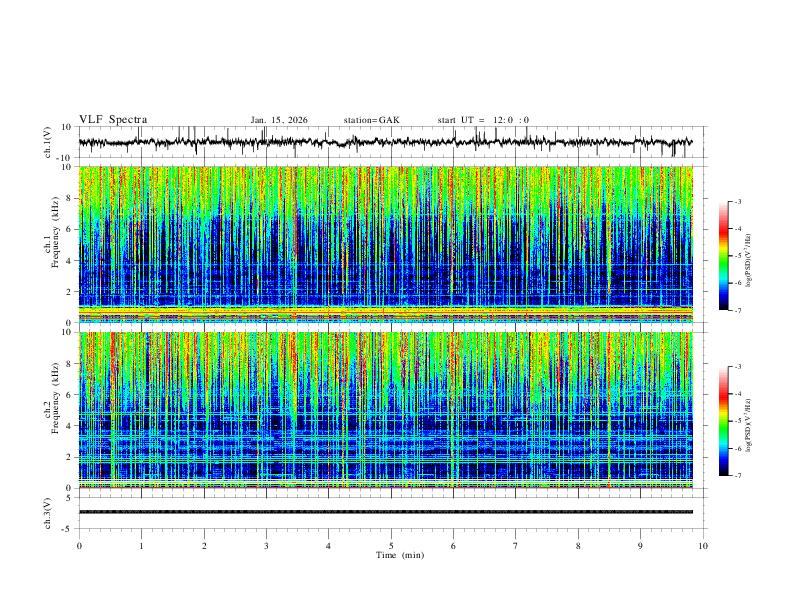This screenshot has height=612, width=792.
Task: Click the '-3' label on ch.1 color bar
Action: click(737, 201)
